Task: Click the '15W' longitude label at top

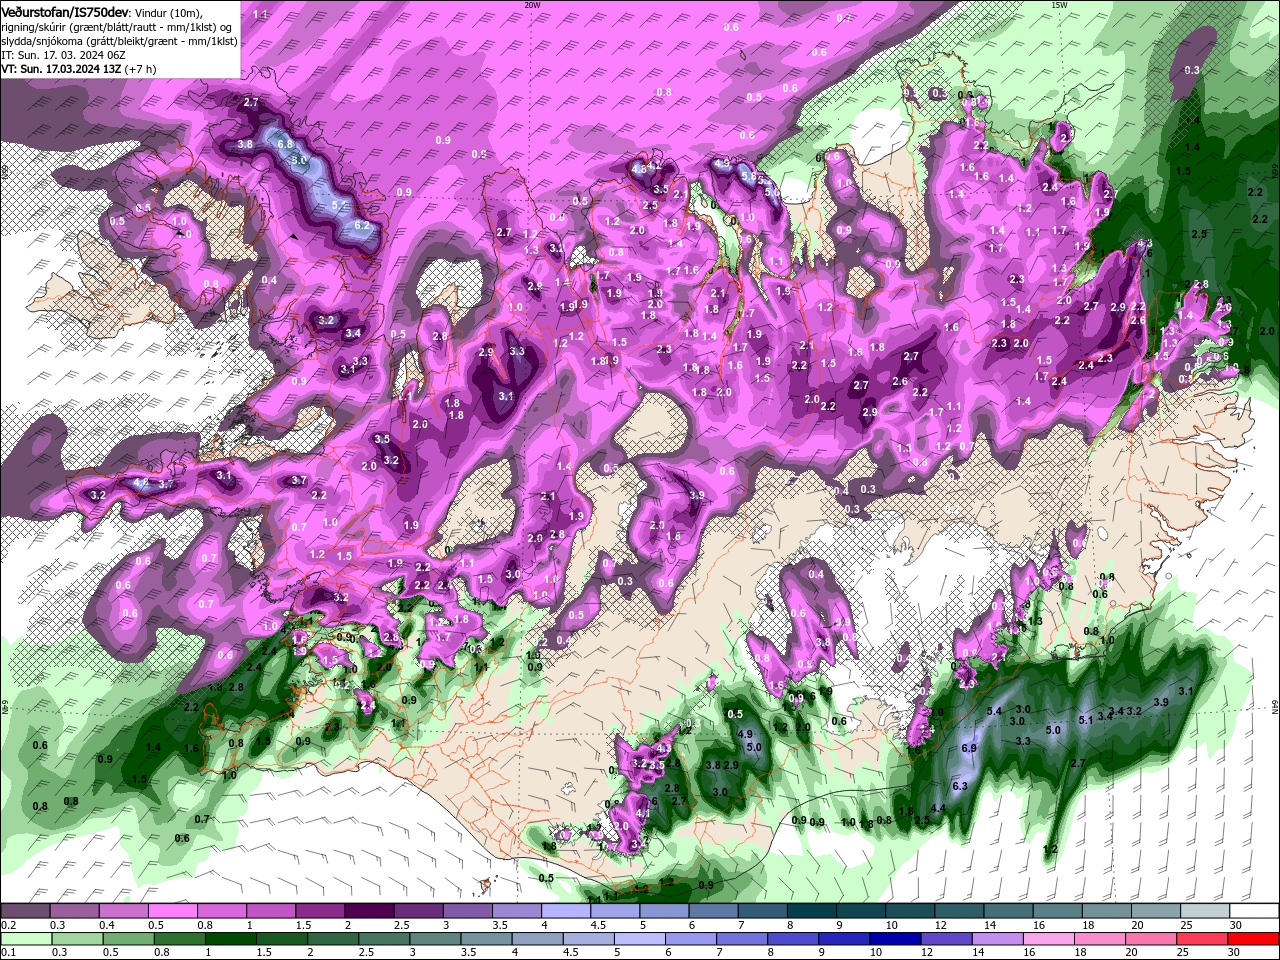Action: pyautogui.click(x=1059, y=5)
